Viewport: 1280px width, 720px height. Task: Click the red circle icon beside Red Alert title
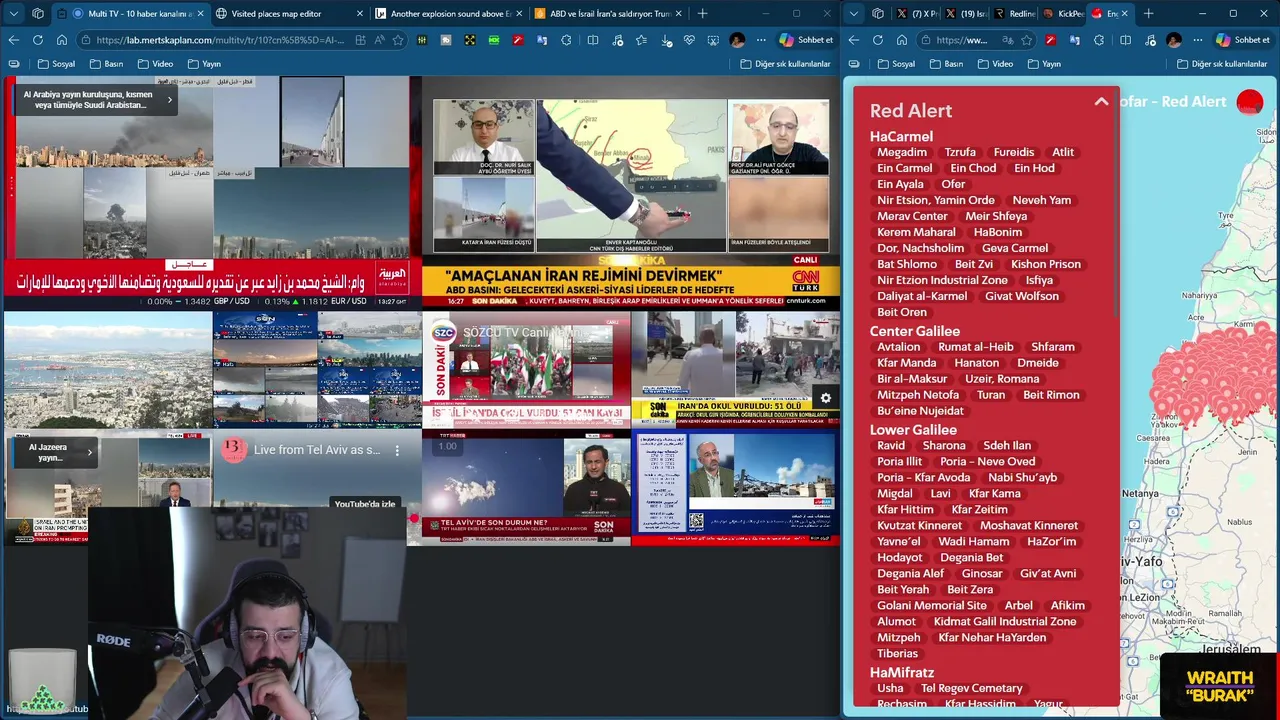pos(1250,102)
